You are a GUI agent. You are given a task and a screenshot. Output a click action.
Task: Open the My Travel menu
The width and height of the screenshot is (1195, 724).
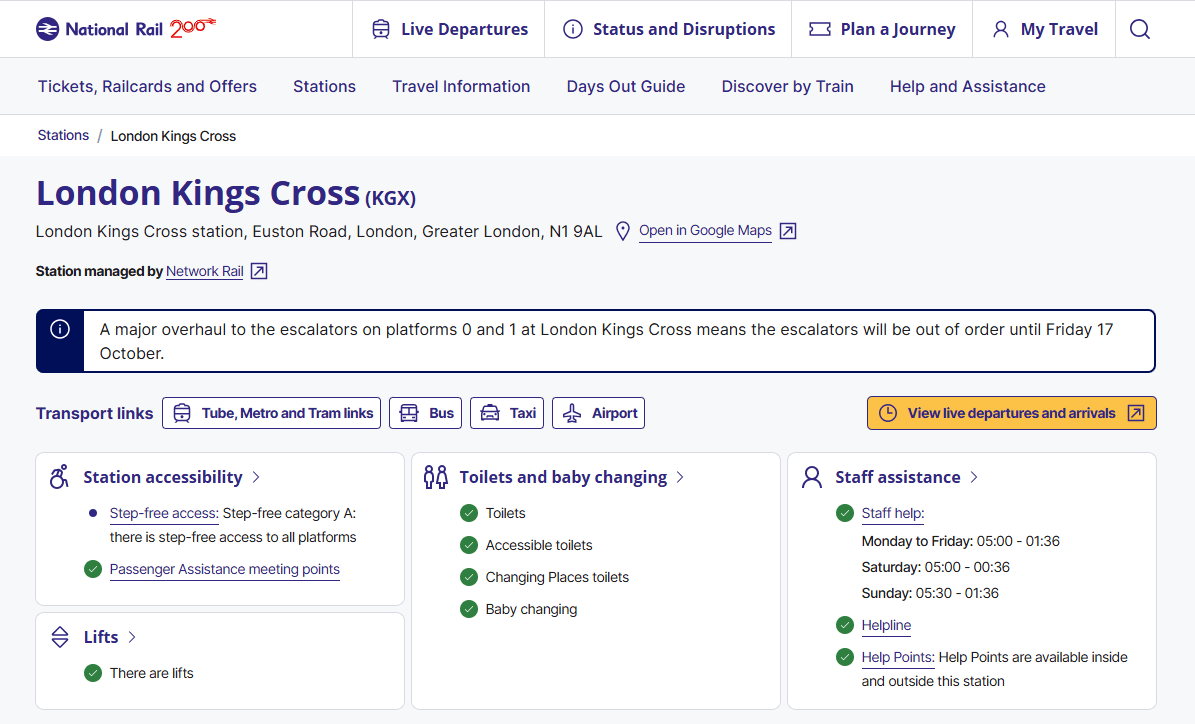pos(1044,29)
